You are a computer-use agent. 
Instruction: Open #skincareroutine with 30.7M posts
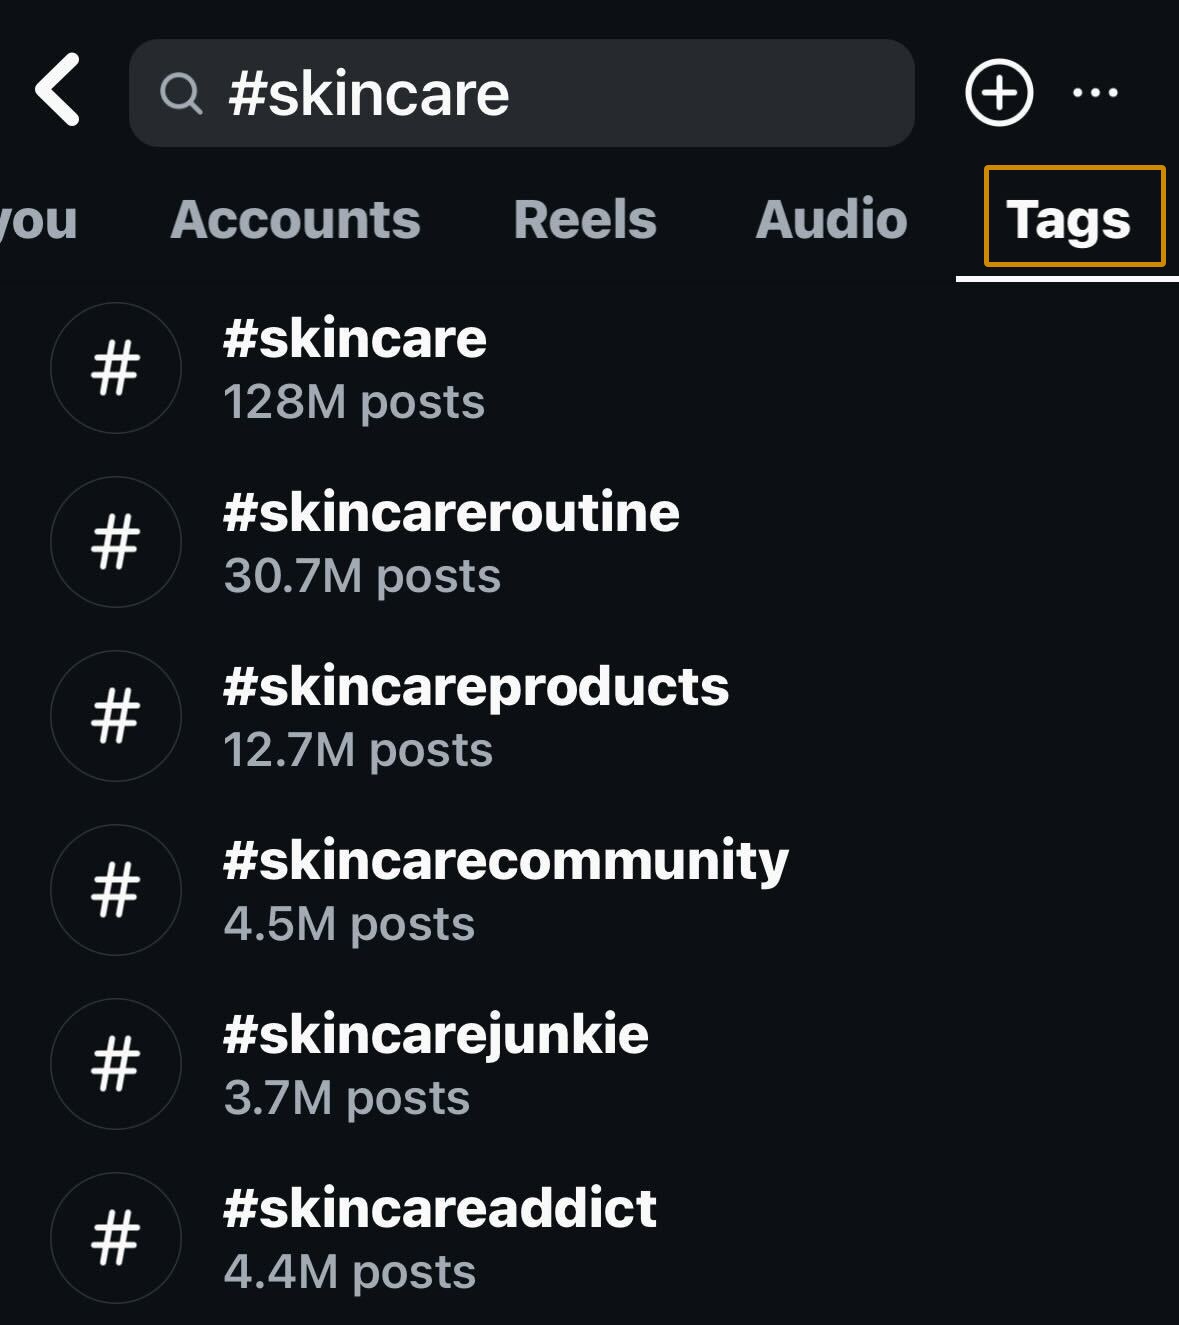(x=450, y=542)
